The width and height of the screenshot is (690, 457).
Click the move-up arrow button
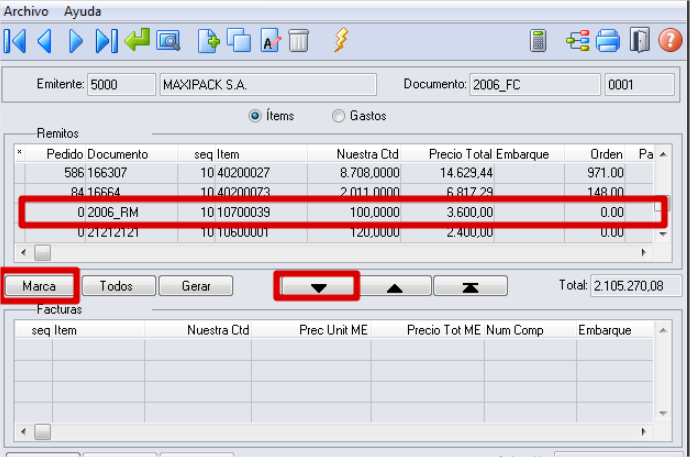pos(395,286)
